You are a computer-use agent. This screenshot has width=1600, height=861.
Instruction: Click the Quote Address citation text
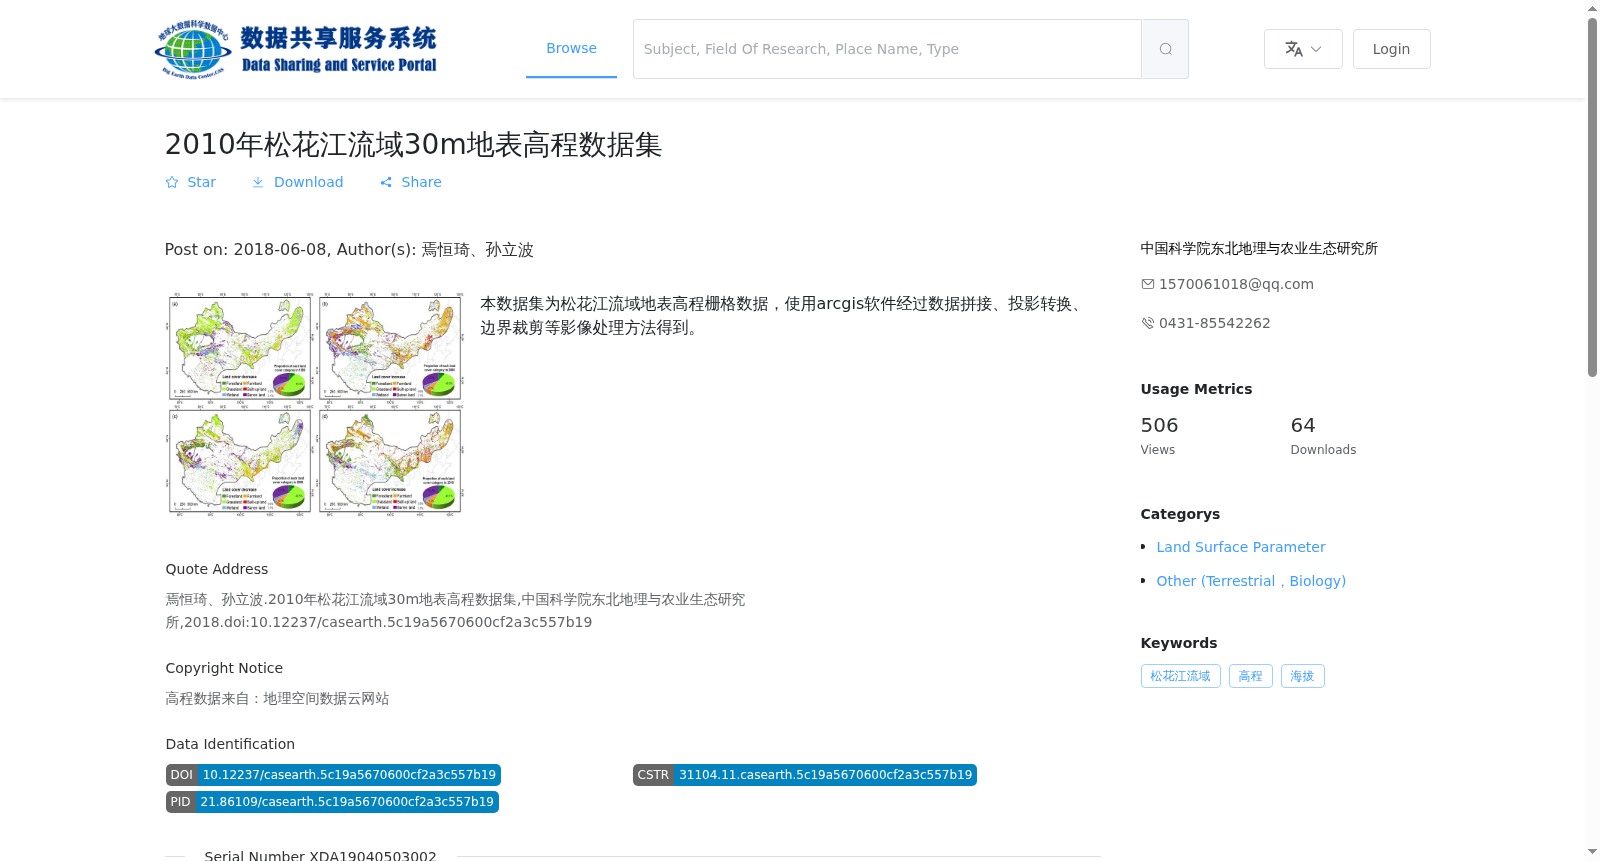click(455, 611)
